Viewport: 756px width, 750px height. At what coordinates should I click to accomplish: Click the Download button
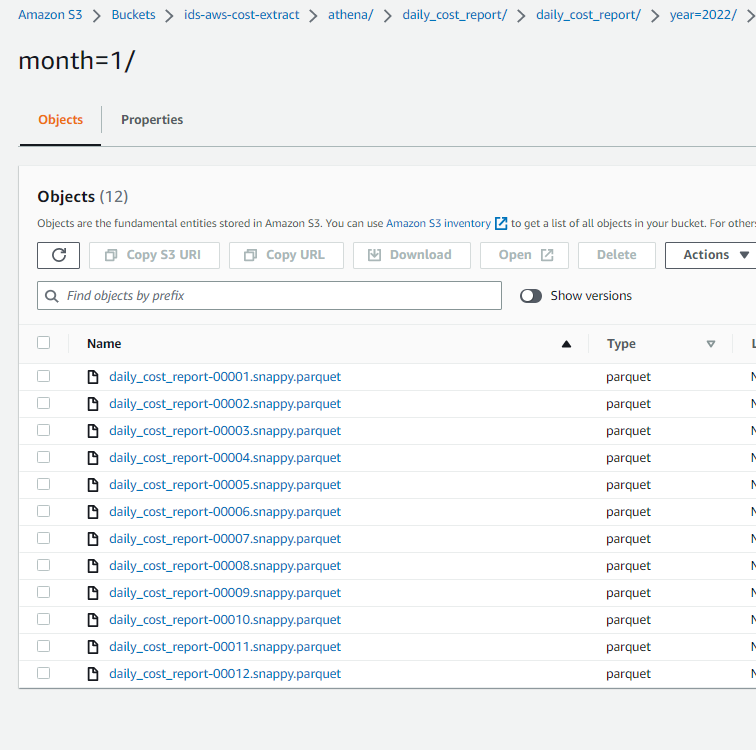pyautogui.click(x=412, y=255)
